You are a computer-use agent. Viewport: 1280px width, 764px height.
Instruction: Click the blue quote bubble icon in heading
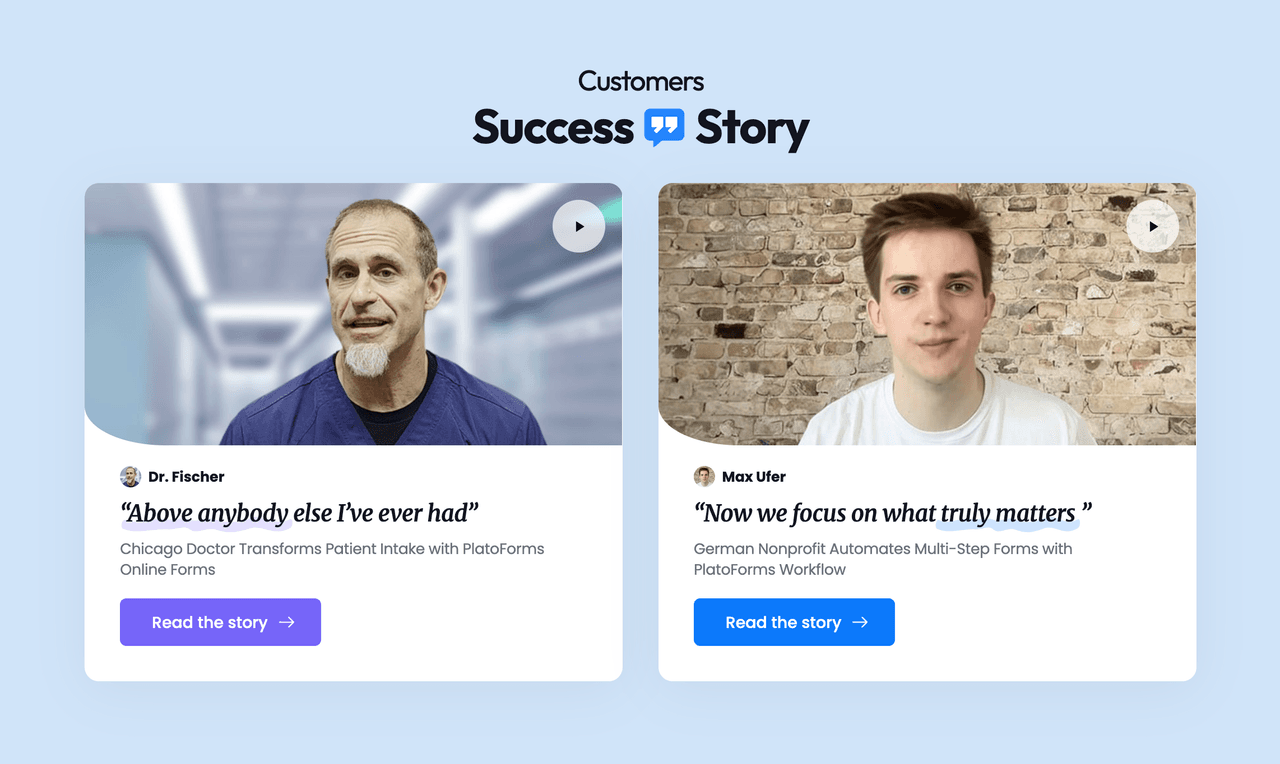[x=664, y=127]
